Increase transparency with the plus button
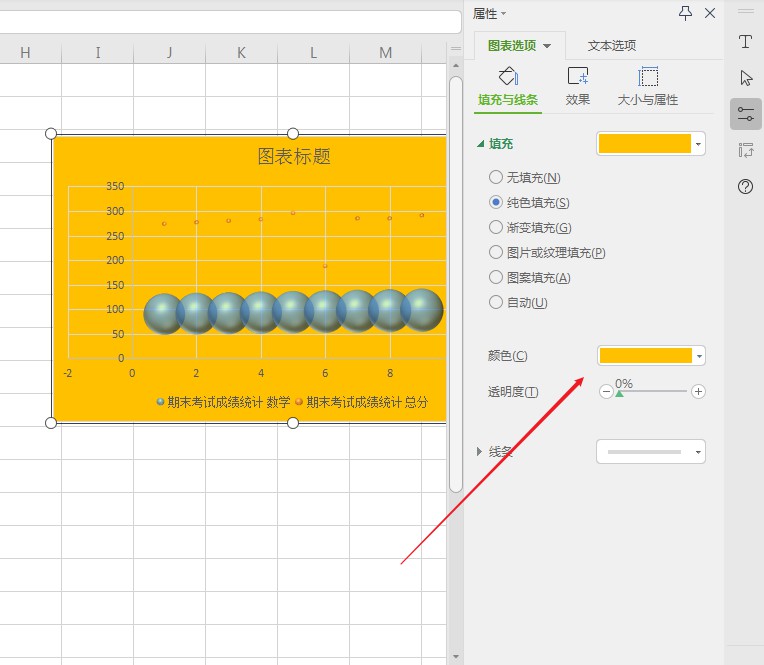764x665 pixels. pos(698,391)
